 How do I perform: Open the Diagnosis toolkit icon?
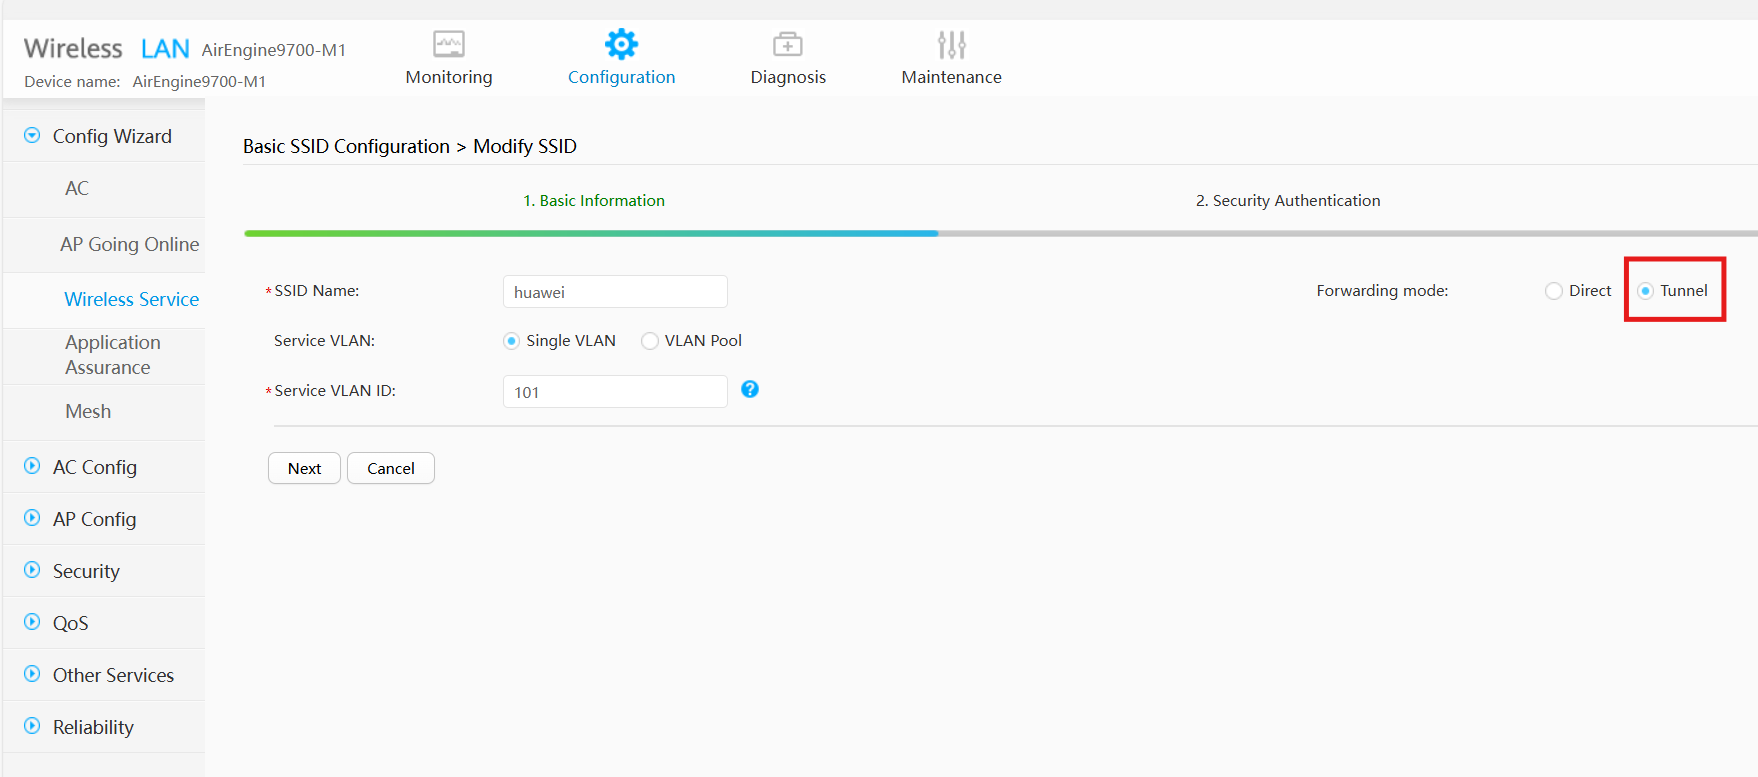click(787, 44)
